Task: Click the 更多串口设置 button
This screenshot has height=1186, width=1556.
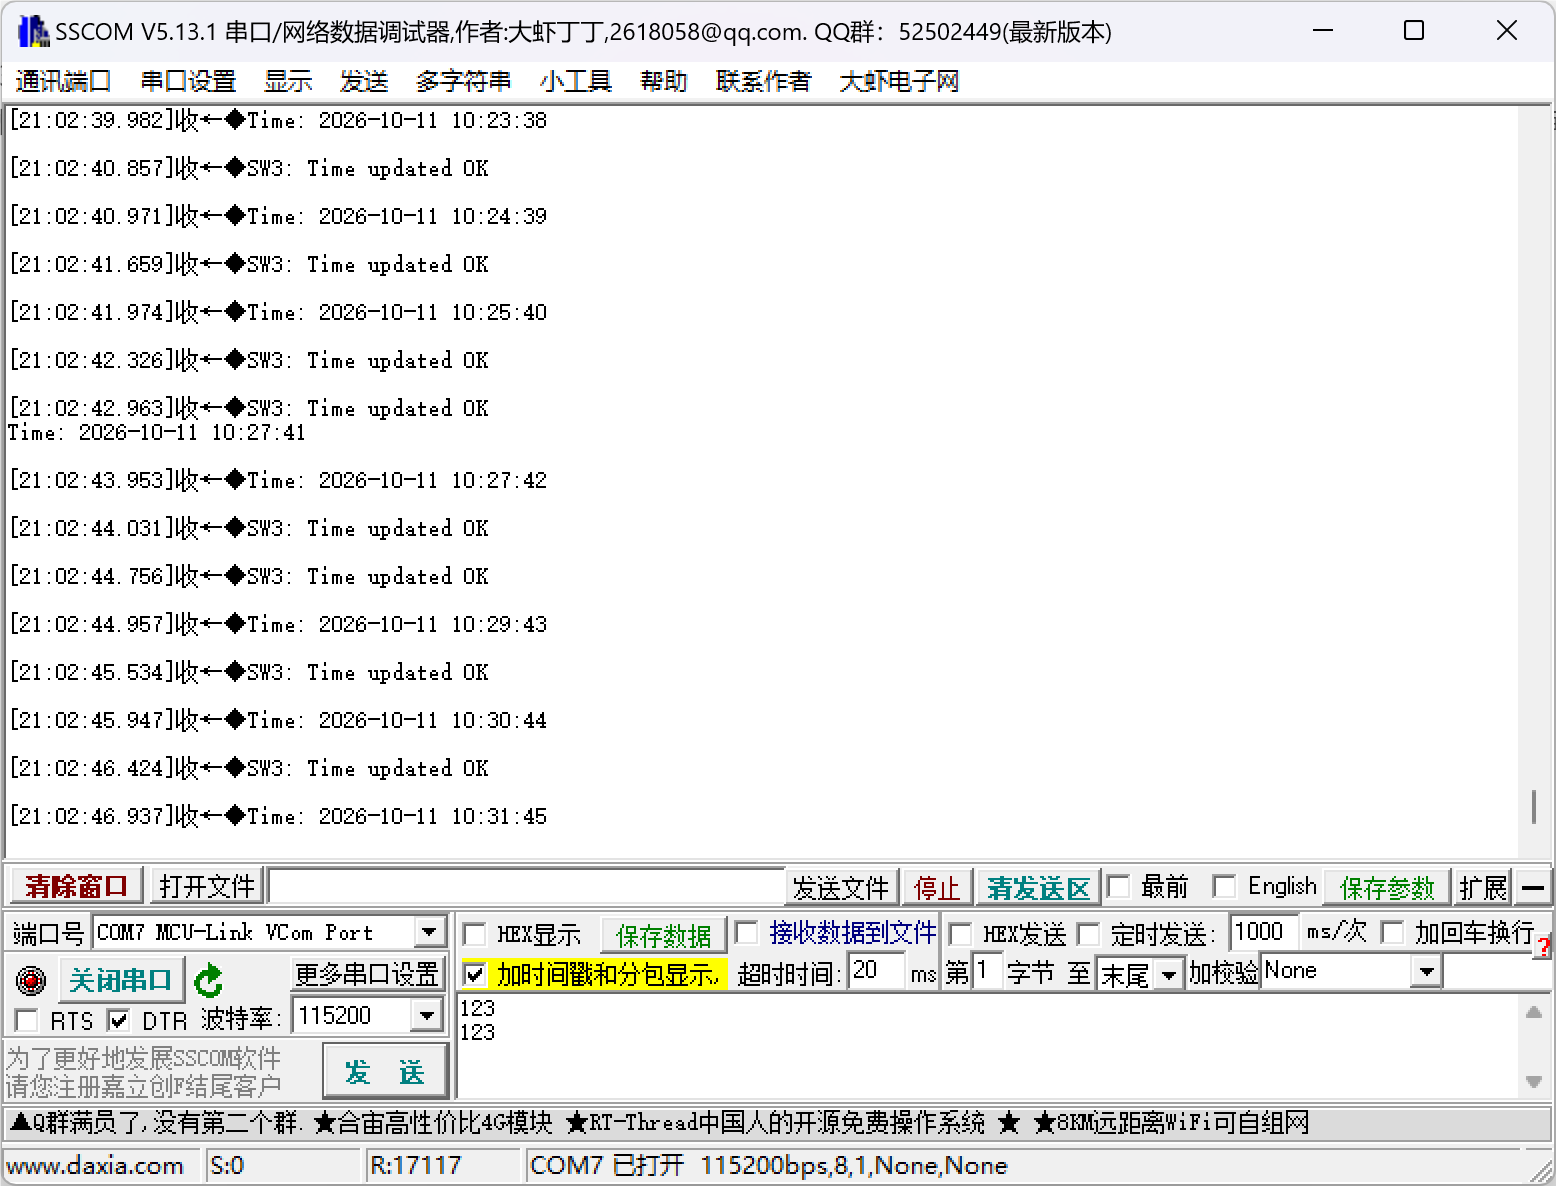Action: tap(367, 973)
